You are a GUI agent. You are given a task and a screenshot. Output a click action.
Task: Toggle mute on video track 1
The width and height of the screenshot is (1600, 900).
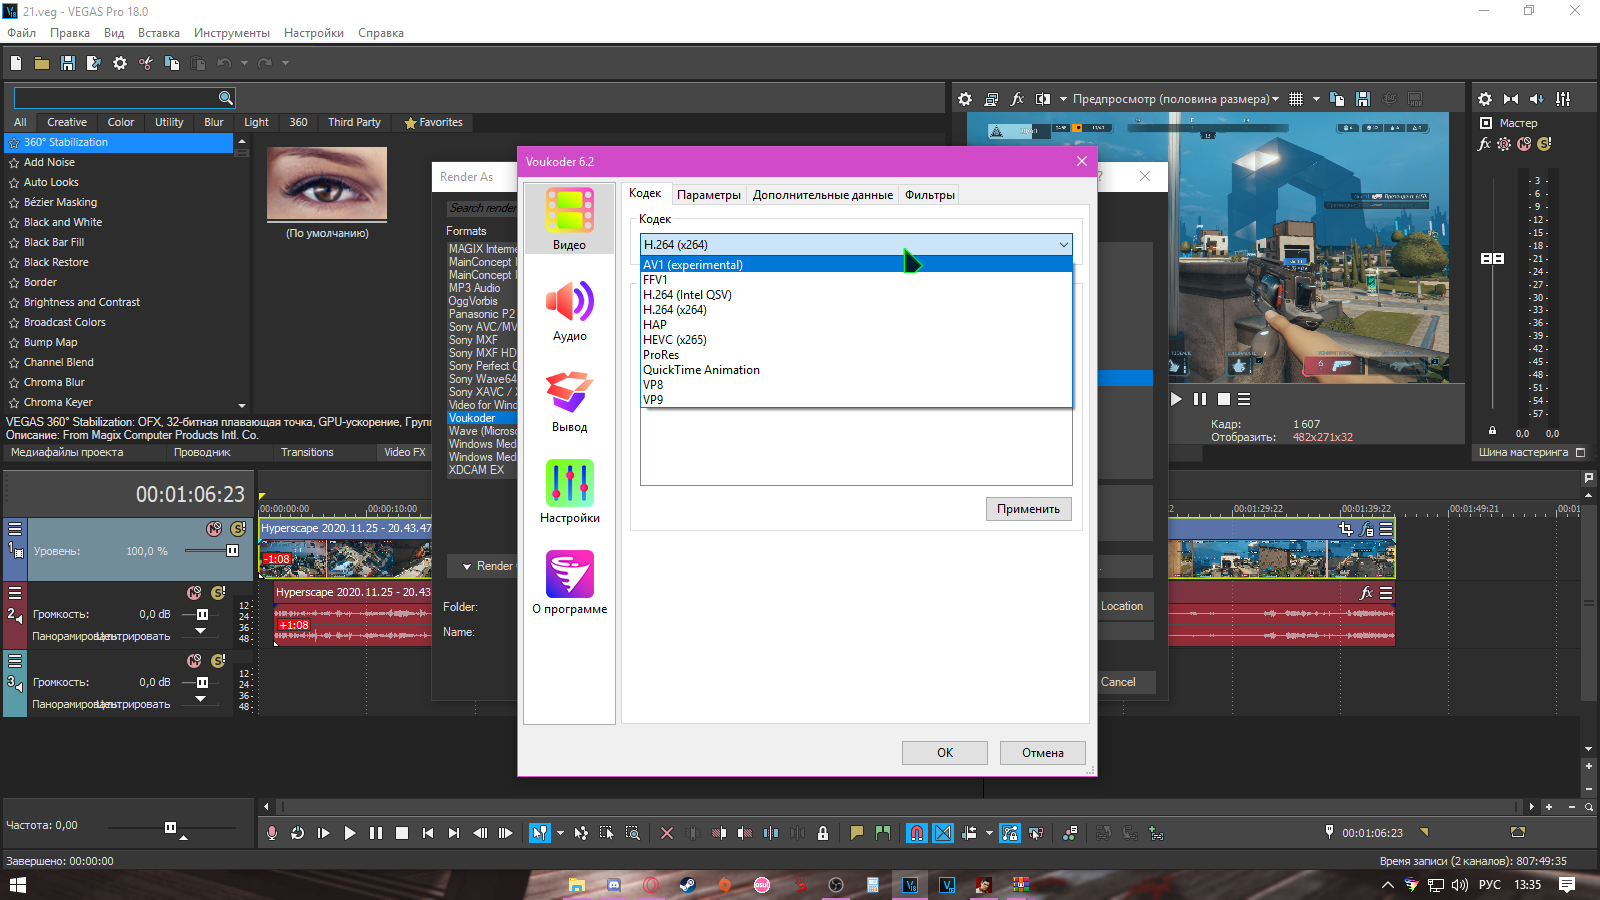pos(214,528)
